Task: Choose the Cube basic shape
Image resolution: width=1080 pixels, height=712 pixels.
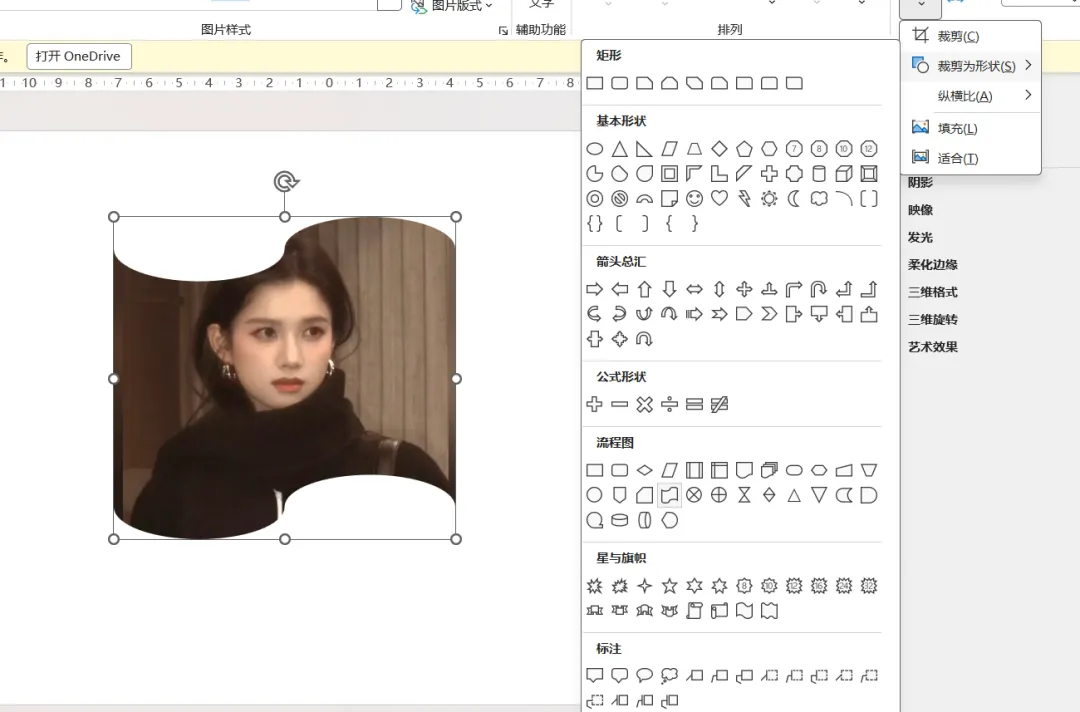Action: [844, 174]
